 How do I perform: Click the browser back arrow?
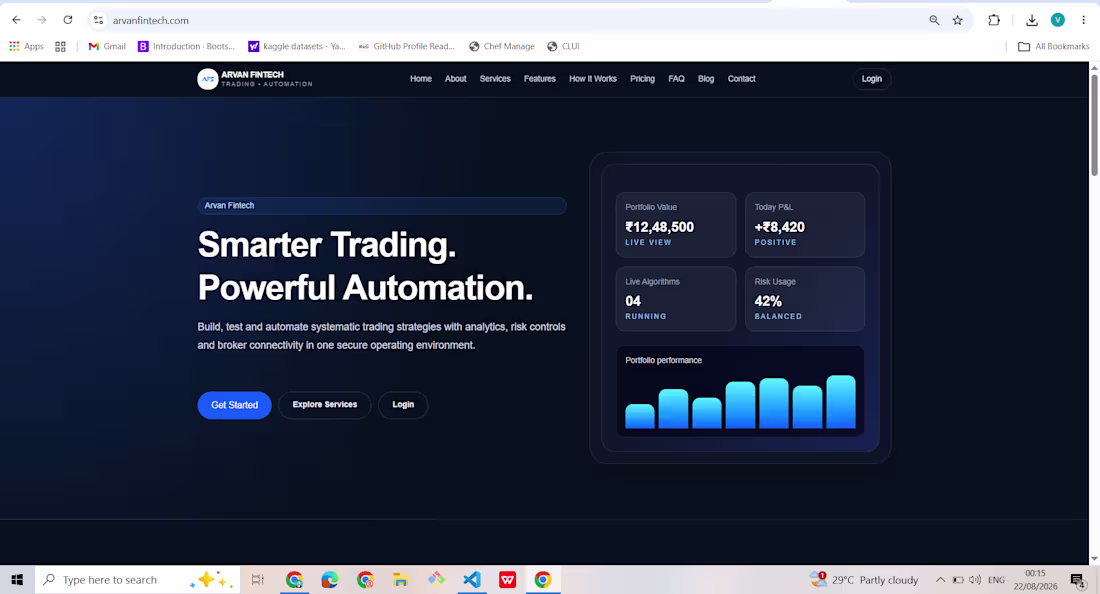pos(16,20)
